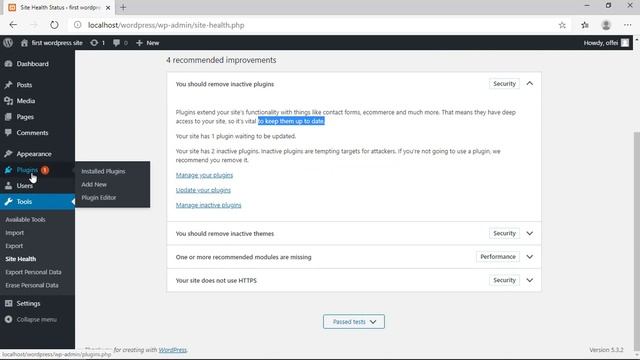Open the comments bubble in admin bar
The width and height of the screenshot is (640, 360).
[120, 42]
